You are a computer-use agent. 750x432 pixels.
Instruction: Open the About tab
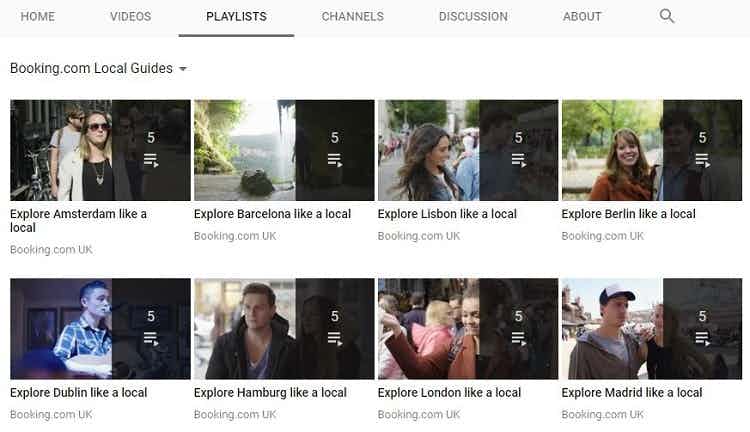[x=582, y=17]
